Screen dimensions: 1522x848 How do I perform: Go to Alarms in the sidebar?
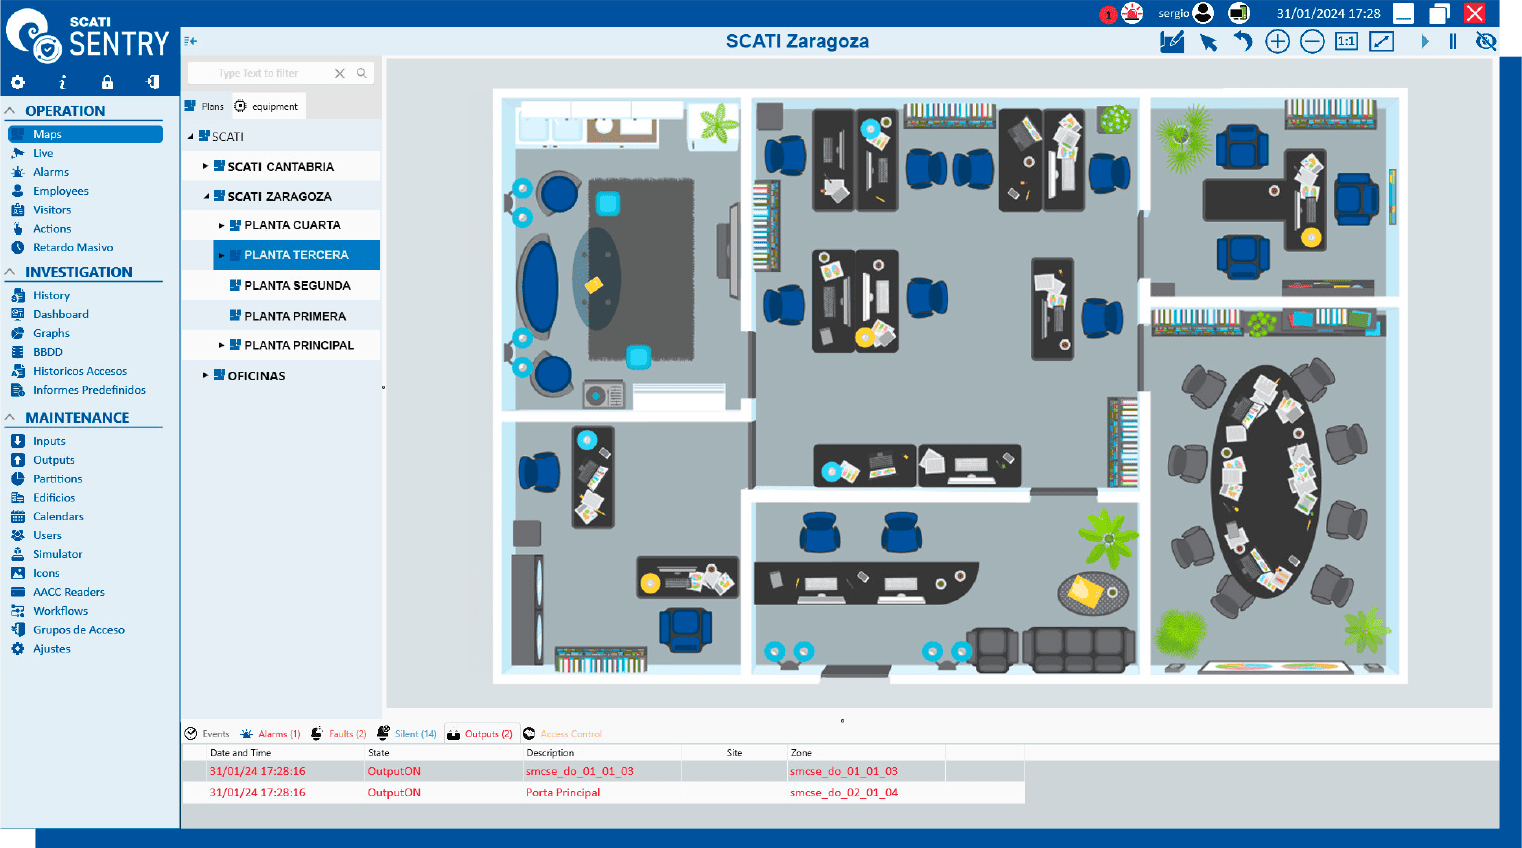click(x=51, y=172)
